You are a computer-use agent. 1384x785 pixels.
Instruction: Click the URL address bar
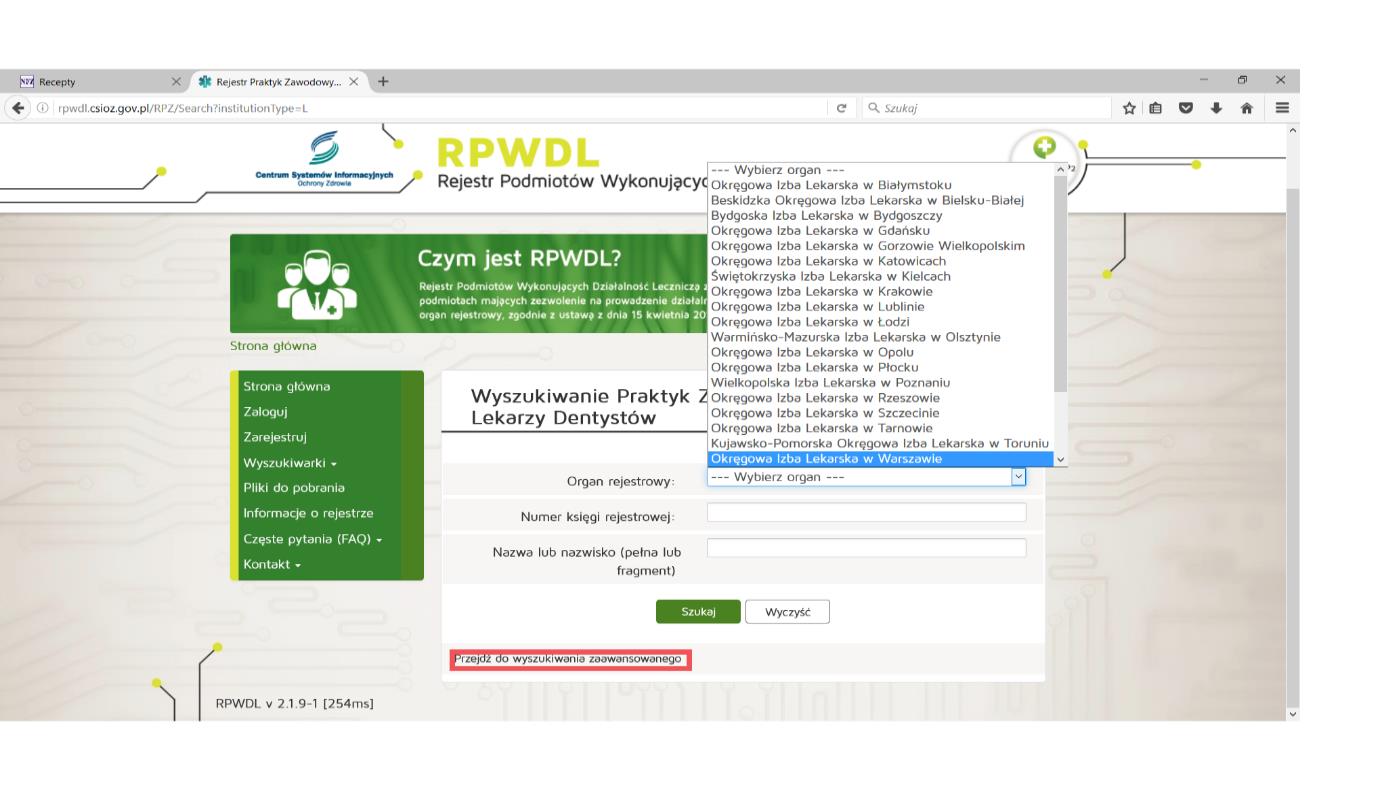pyautogui.click(x=430, y=108)
